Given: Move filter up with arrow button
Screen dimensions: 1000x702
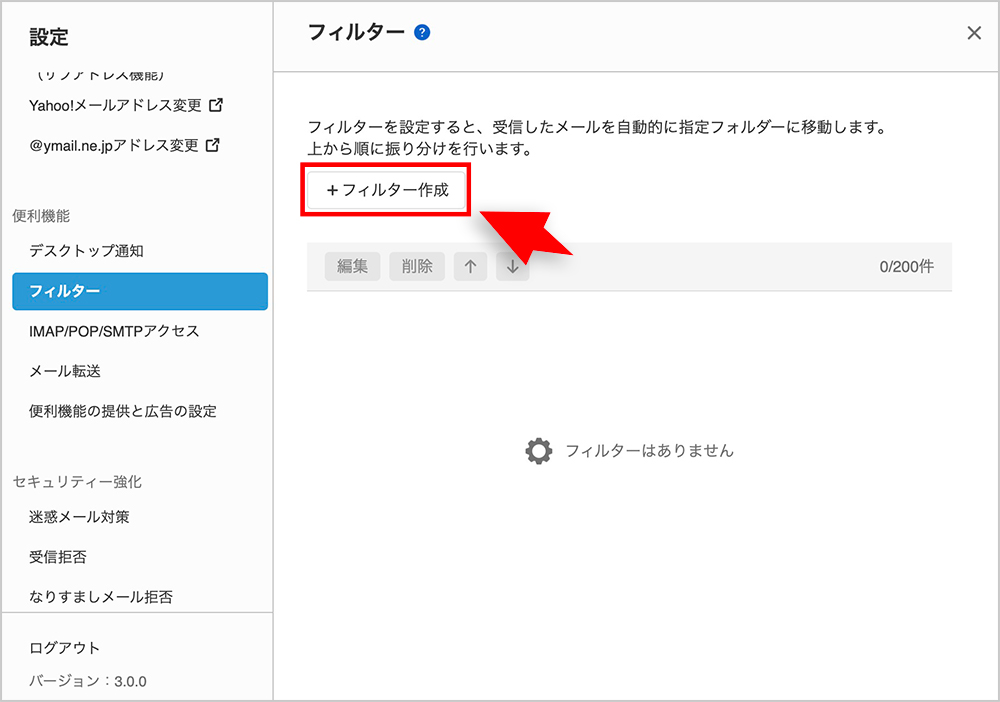Looking at the screenshot, I should (471, 267).
